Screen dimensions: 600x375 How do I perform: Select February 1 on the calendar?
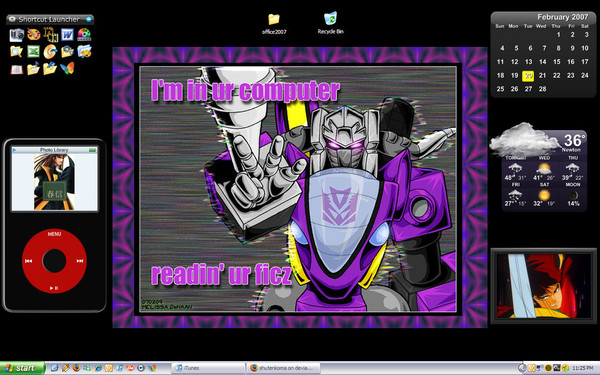pyautogui.click(x=558, y=35)
